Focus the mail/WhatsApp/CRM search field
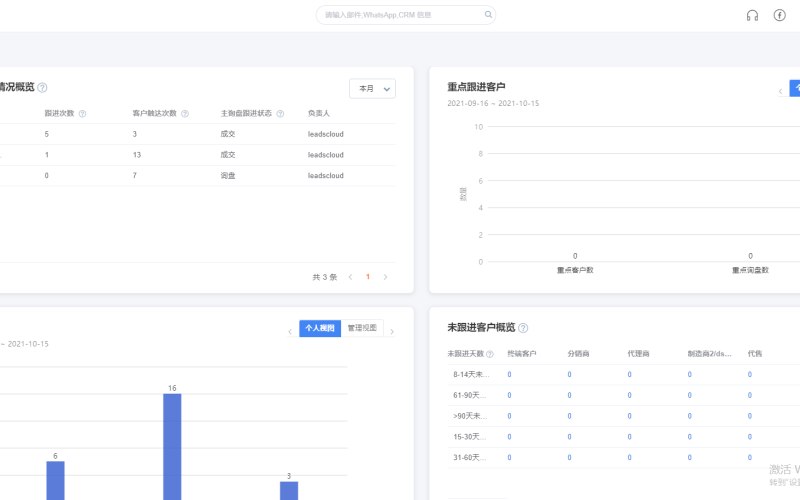This screenshot has height=500, width=800. (x=406, y=15)
